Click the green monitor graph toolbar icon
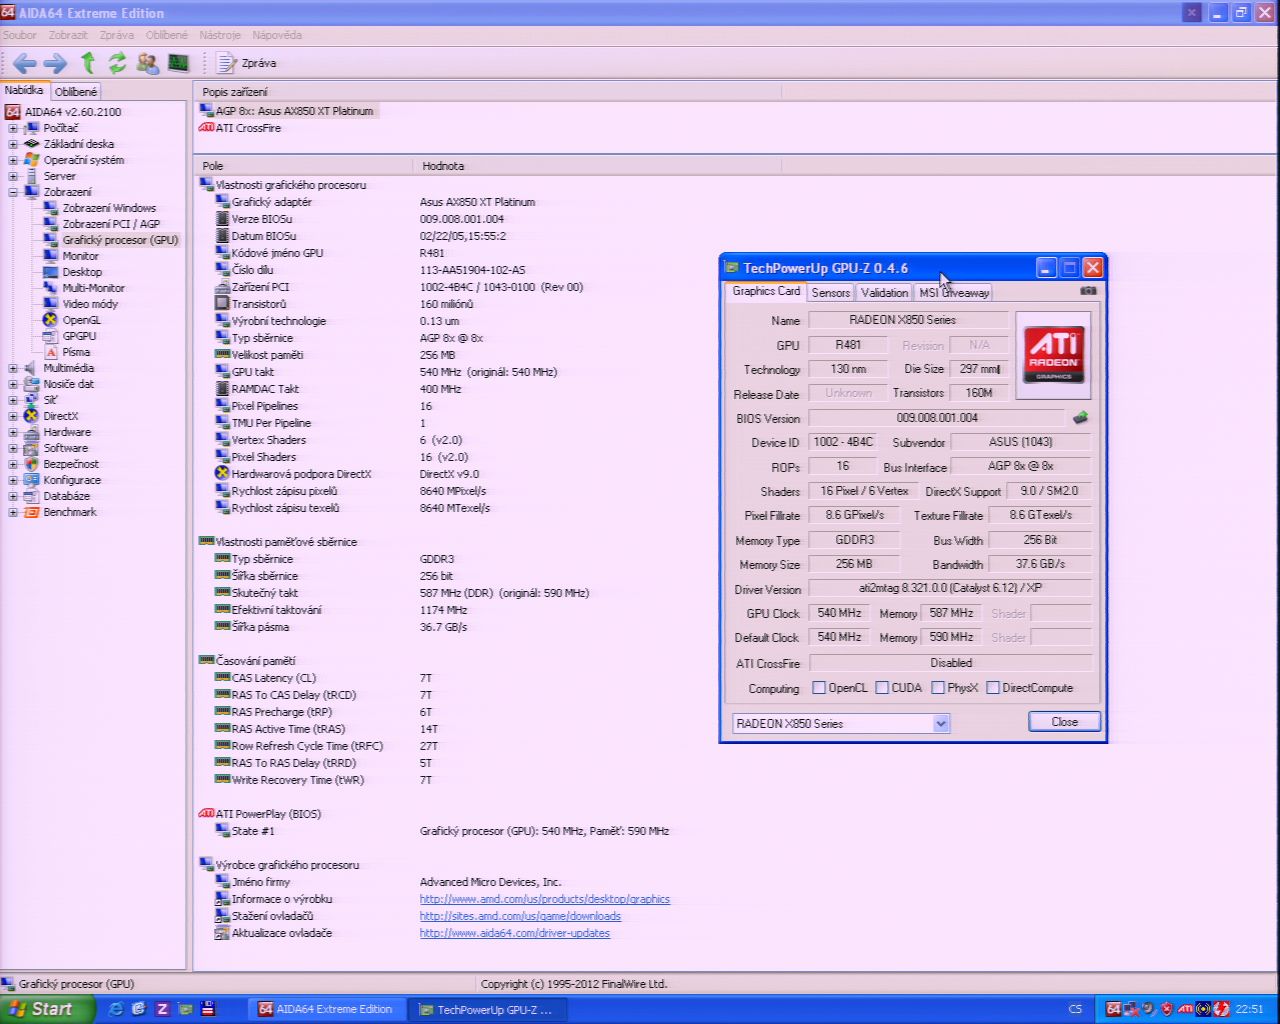Screen dimensions: 1280x1024 pyautogui.click(x=179, y=63)
